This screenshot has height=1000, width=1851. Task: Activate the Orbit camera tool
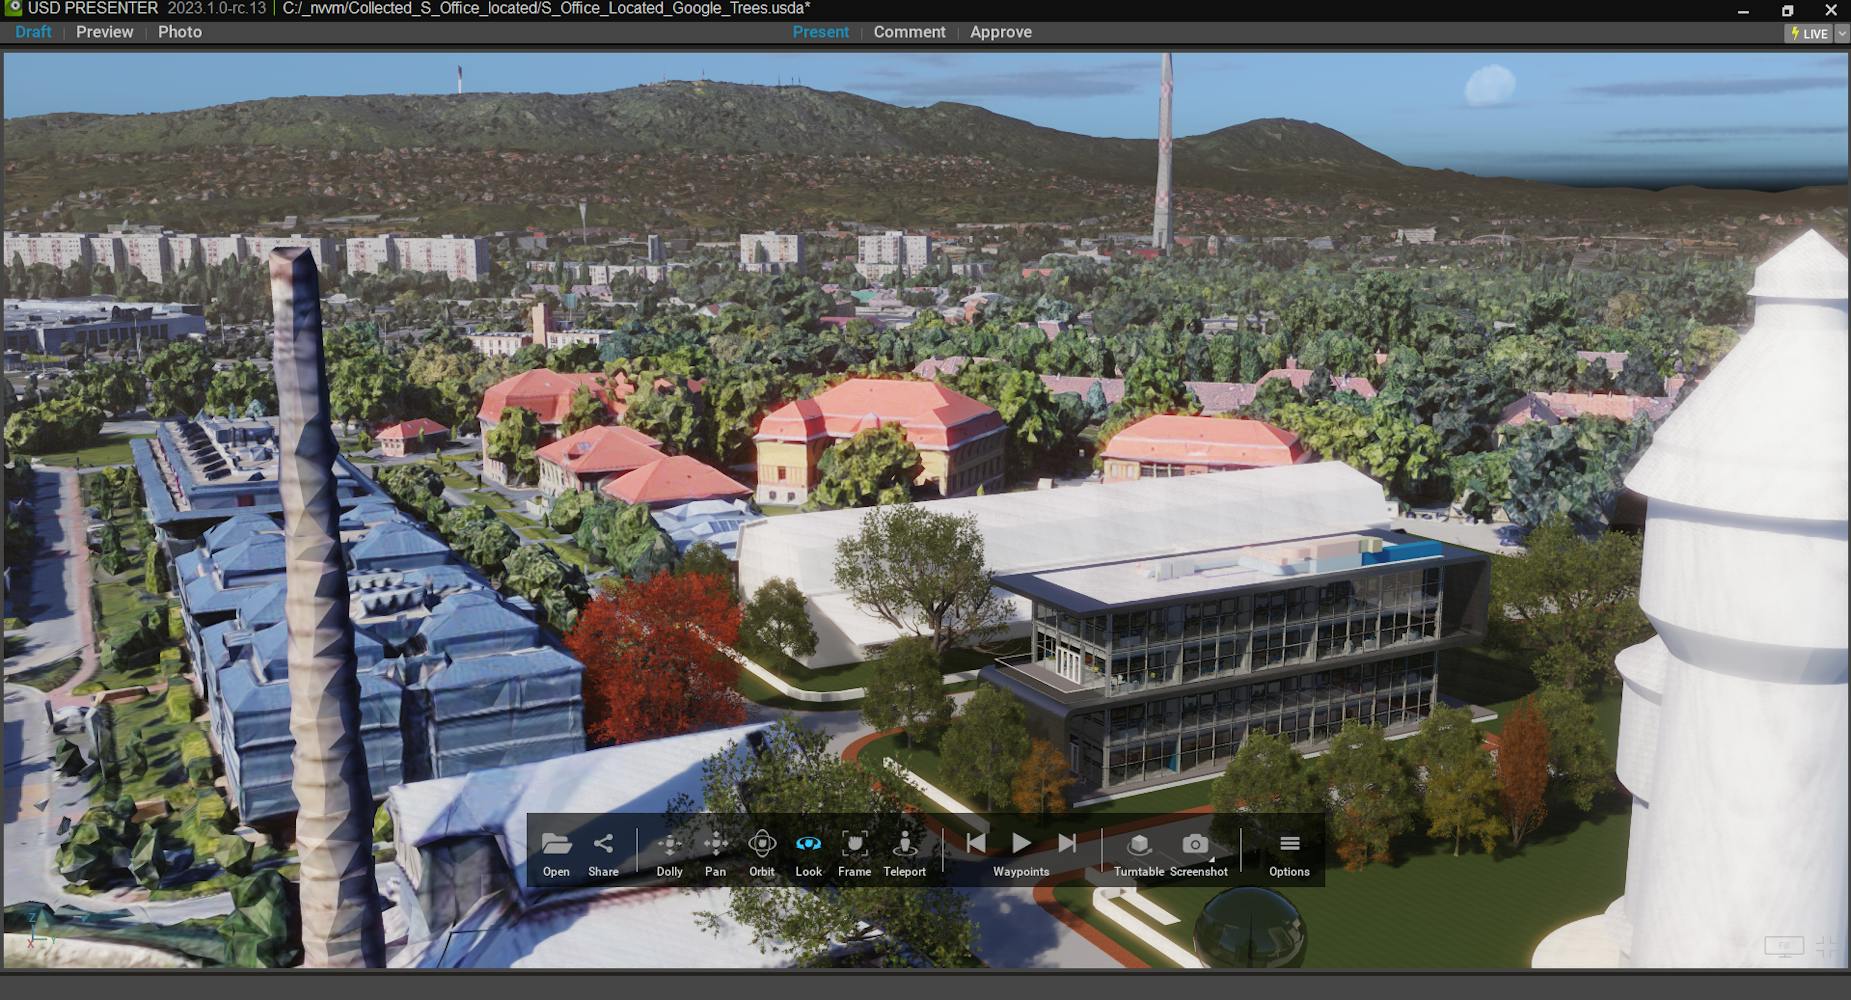coord(762,845)
